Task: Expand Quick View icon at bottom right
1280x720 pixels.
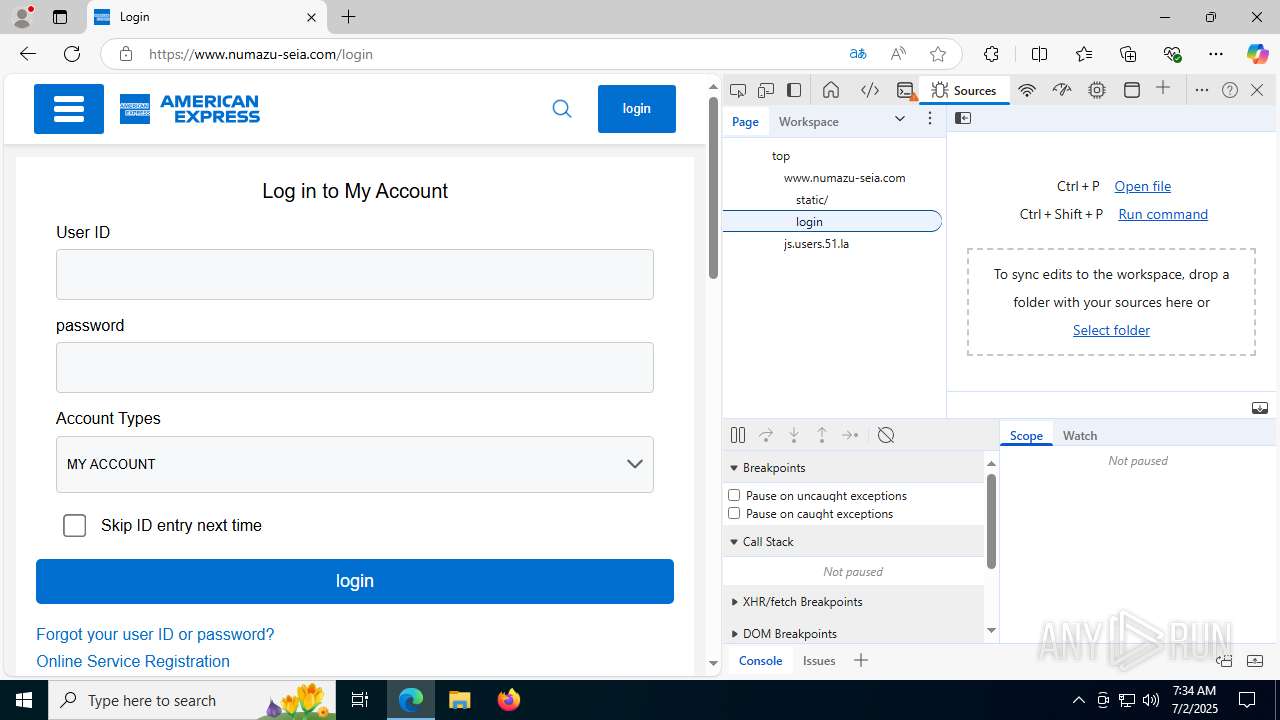Action: pos(1255,661)
